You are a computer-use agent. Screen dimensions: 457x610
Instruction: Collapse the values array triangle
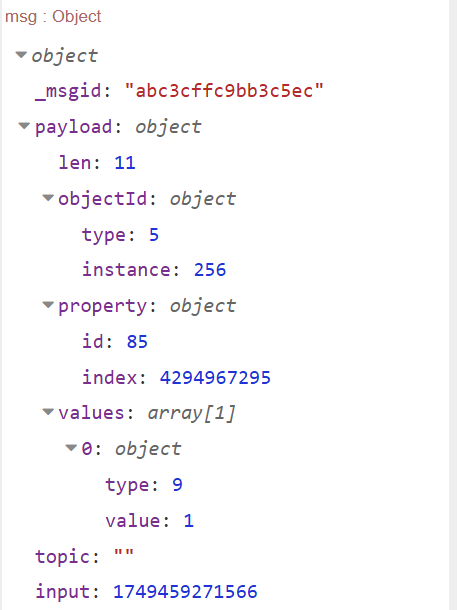pos(48,412)
